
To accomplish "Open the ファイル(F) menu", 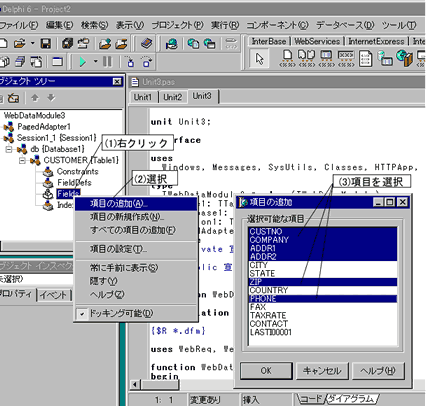I will 19,25.
